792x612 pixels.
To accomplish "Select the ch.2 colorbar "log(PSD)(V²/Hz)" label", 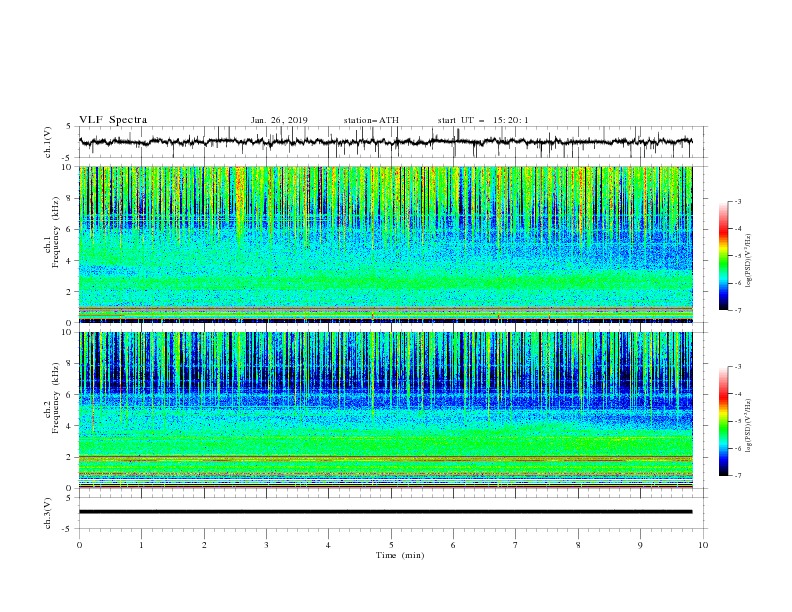I will (748, 426).
